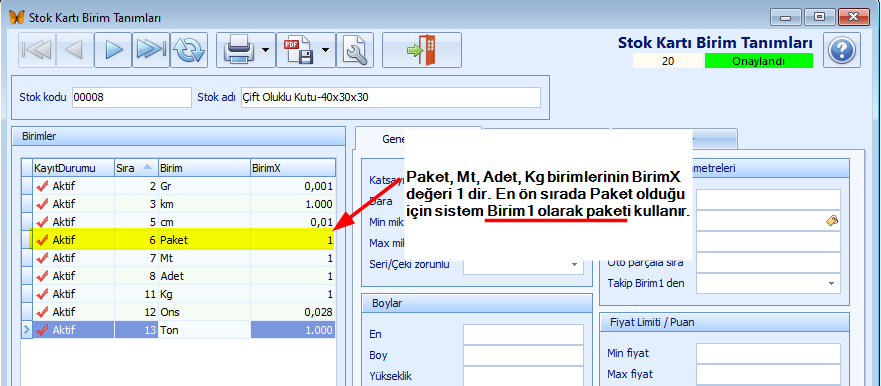881x386 pixels.
Task: Open the PDF export dropdown arrow
Action: (326, 50)
